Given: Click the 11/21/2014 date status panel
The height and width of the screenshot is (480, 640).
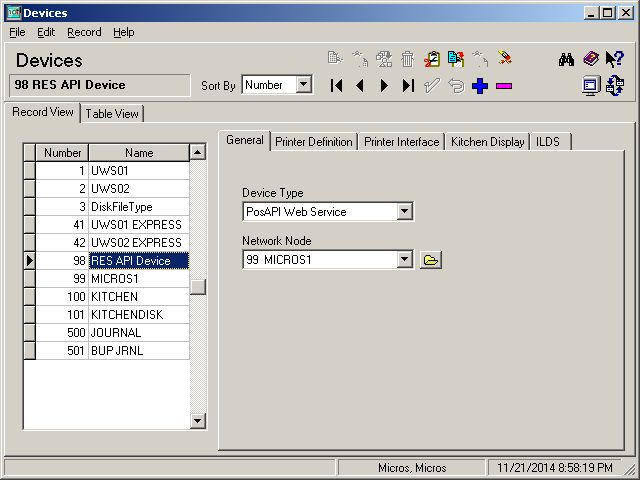Looking at the screenshot, I should point(555,467).
